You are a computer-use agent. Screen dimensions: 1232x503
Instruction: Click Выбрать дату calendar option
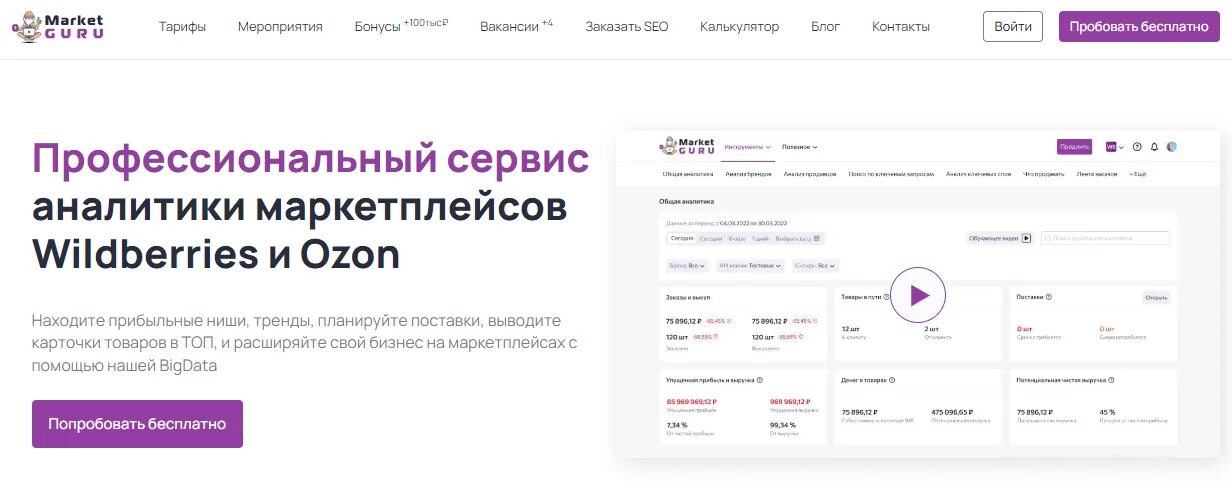tap(797, 238)
